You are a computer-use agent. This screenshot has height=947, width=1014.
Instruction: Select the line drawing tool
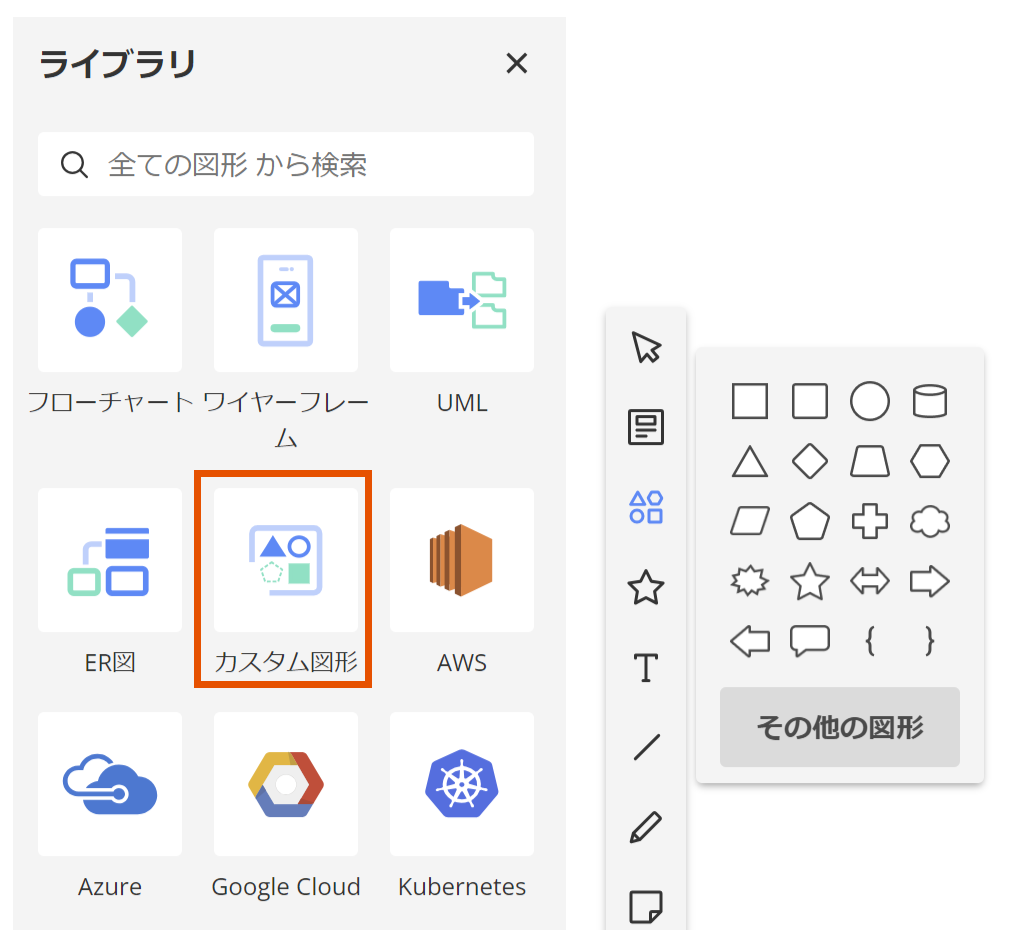646,747
